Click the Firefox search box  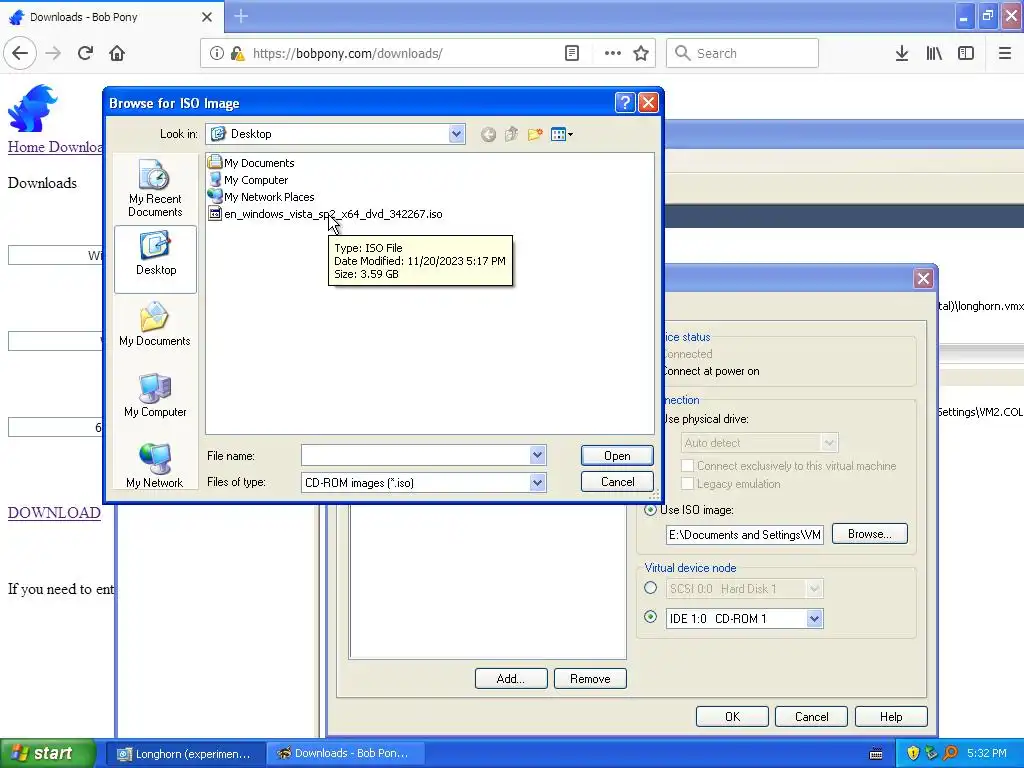[x=742, y=53]
